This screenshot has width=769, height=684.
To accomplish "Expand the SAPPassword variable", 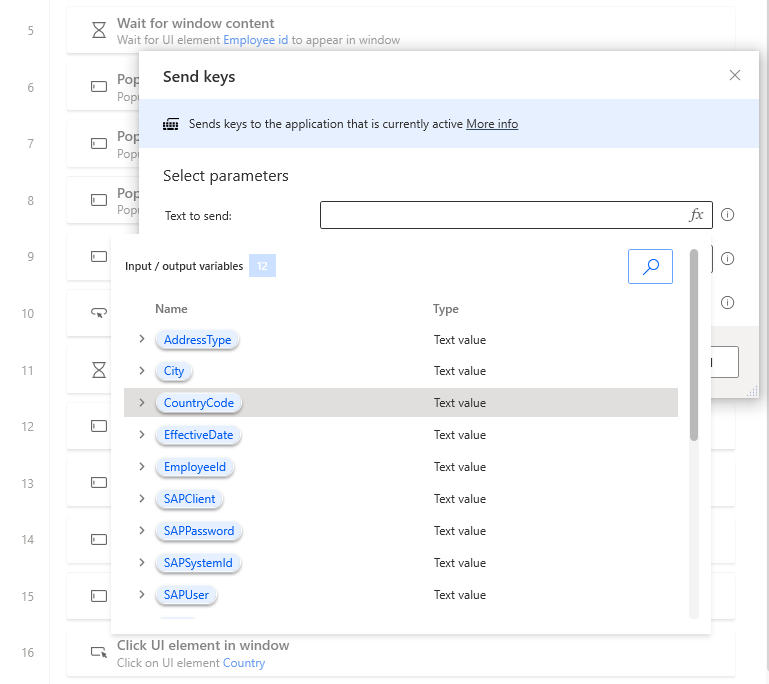I will coord(142,531).
